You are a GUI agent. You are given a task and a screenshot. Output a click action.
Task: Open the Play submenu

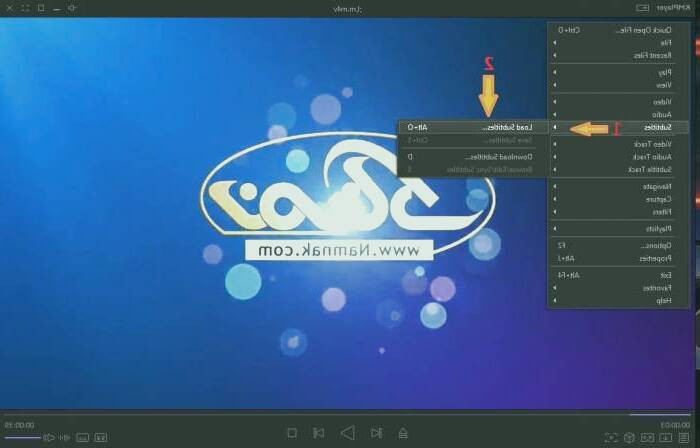pos(618,72)
